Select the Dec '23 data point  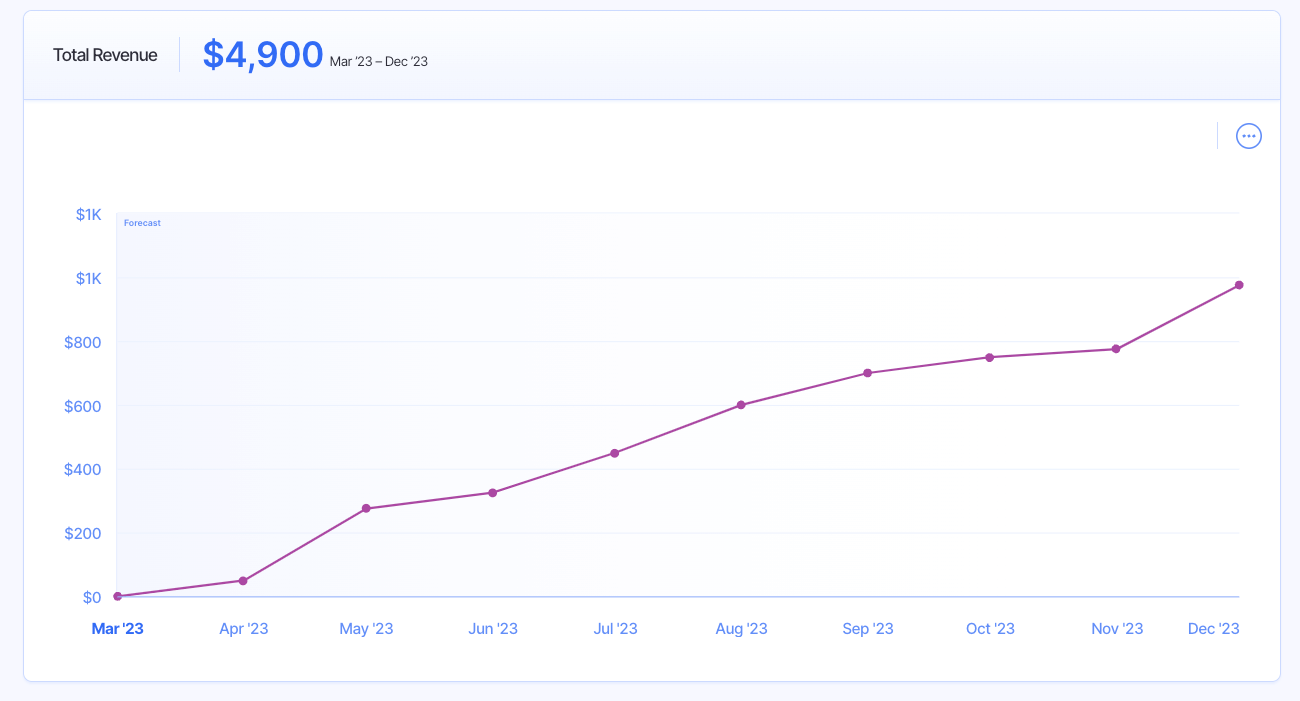point(1238,284)
